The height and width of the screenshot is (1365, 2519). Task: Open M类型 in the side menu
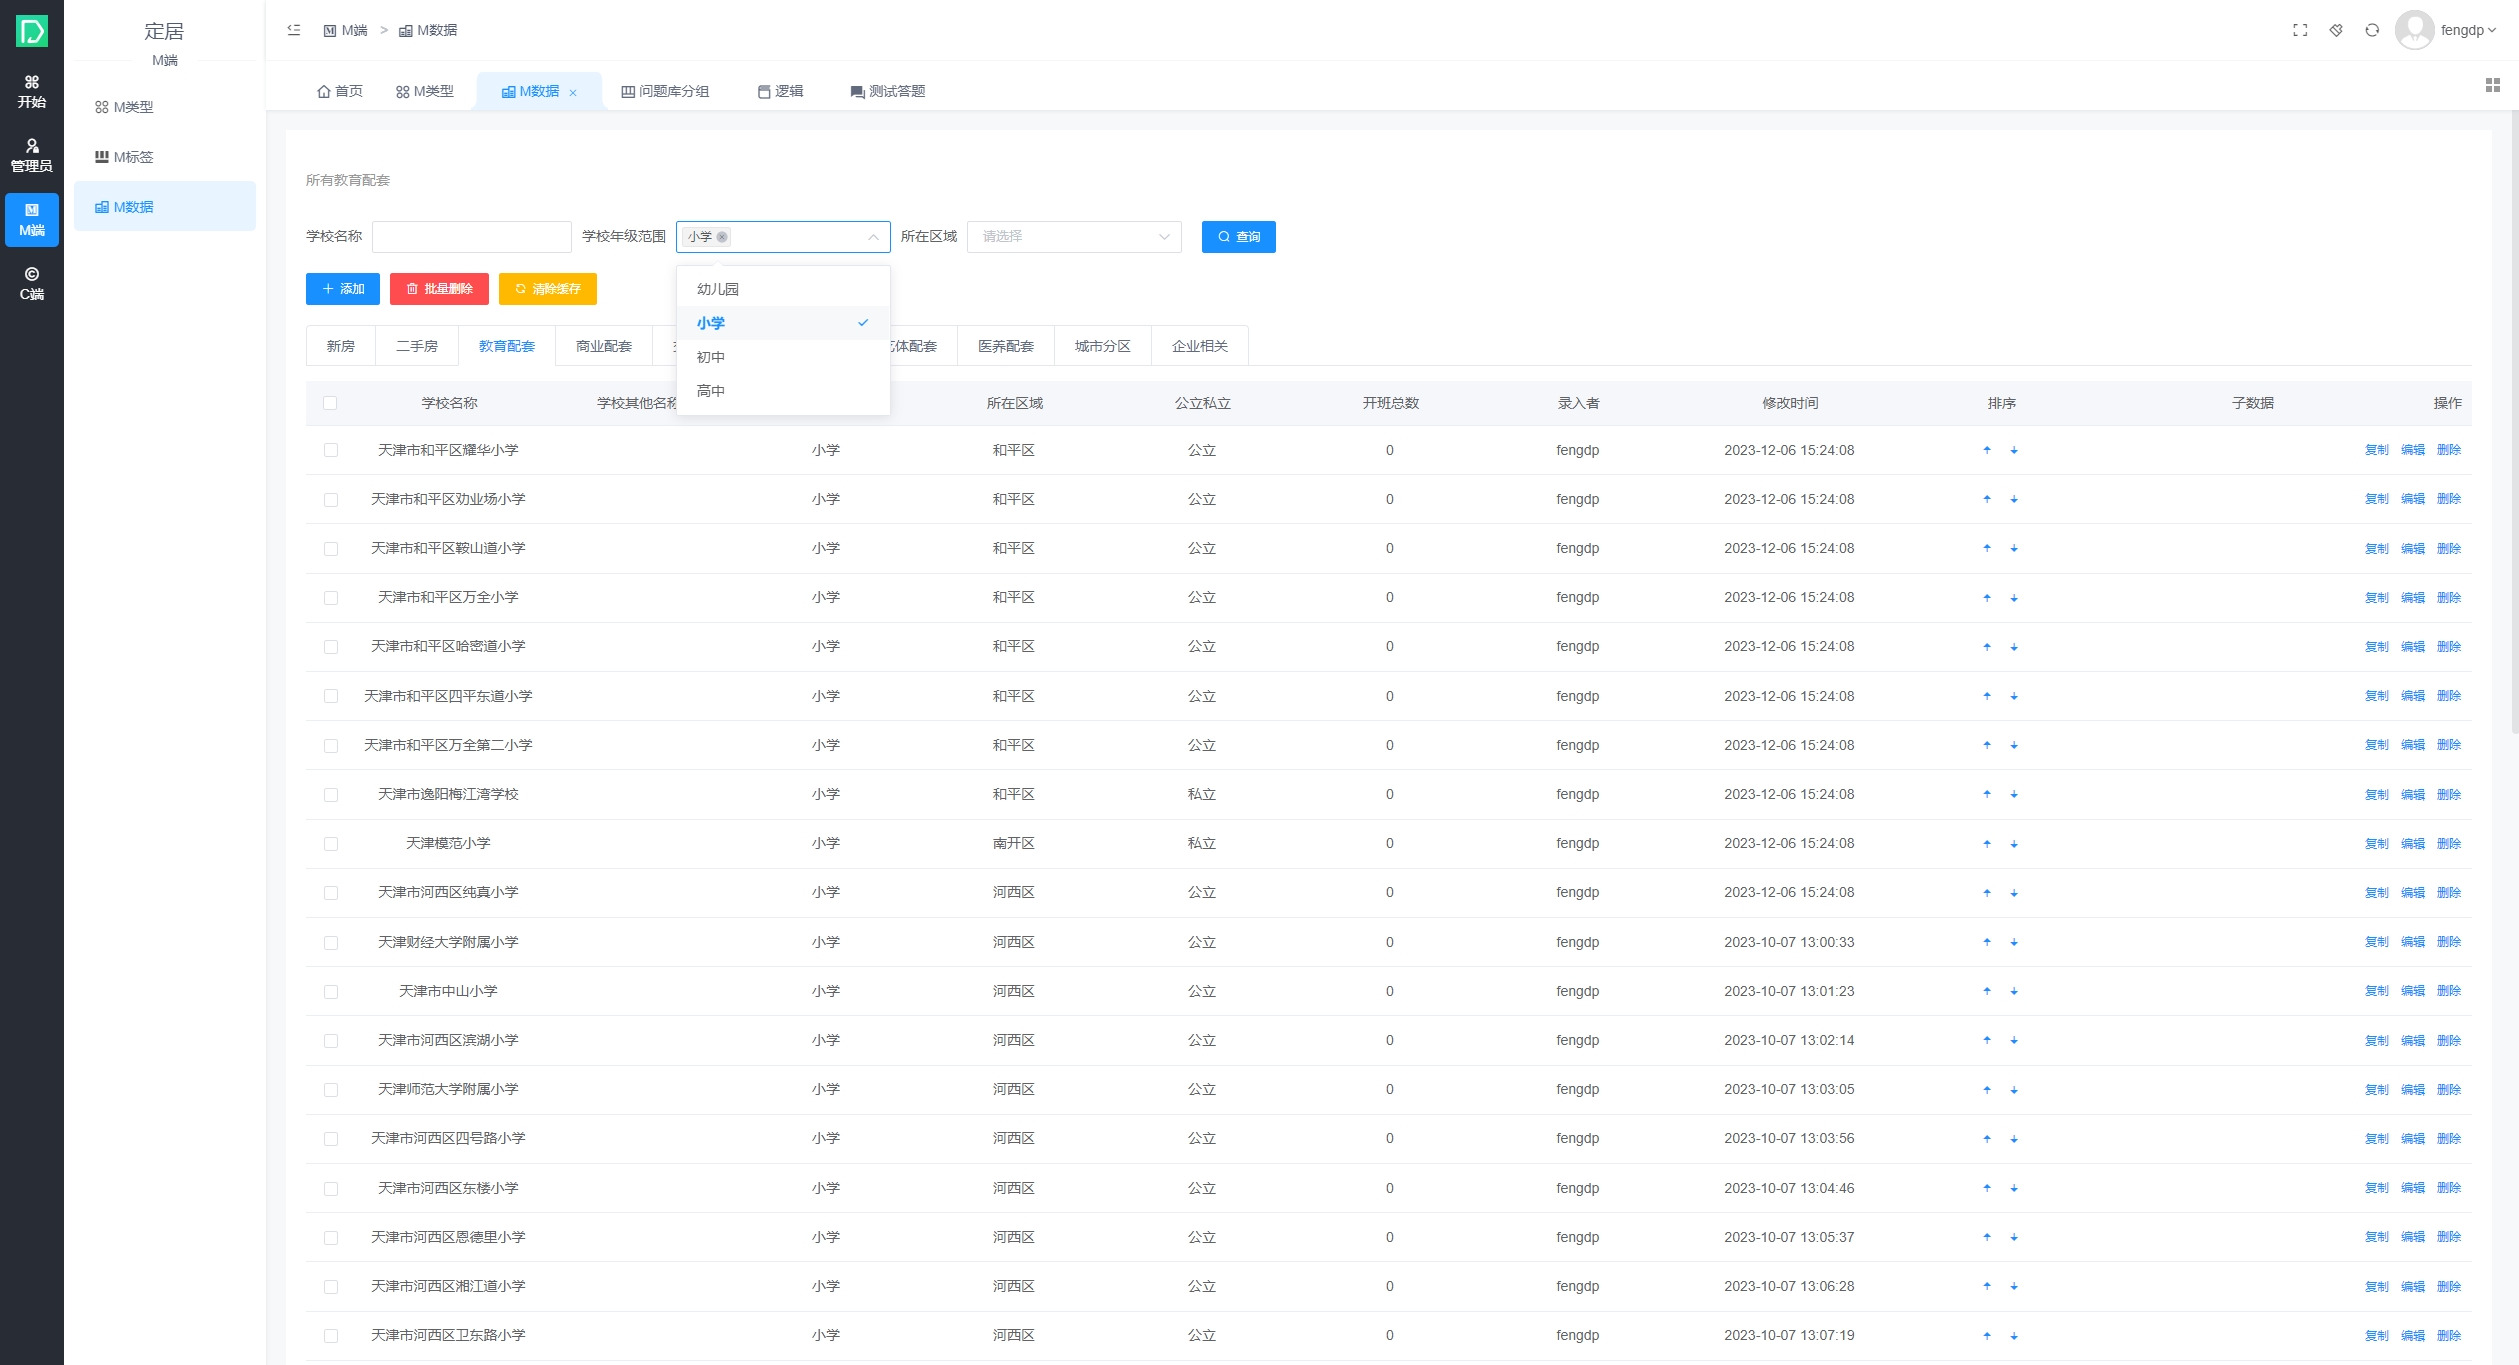pos(165,107)
